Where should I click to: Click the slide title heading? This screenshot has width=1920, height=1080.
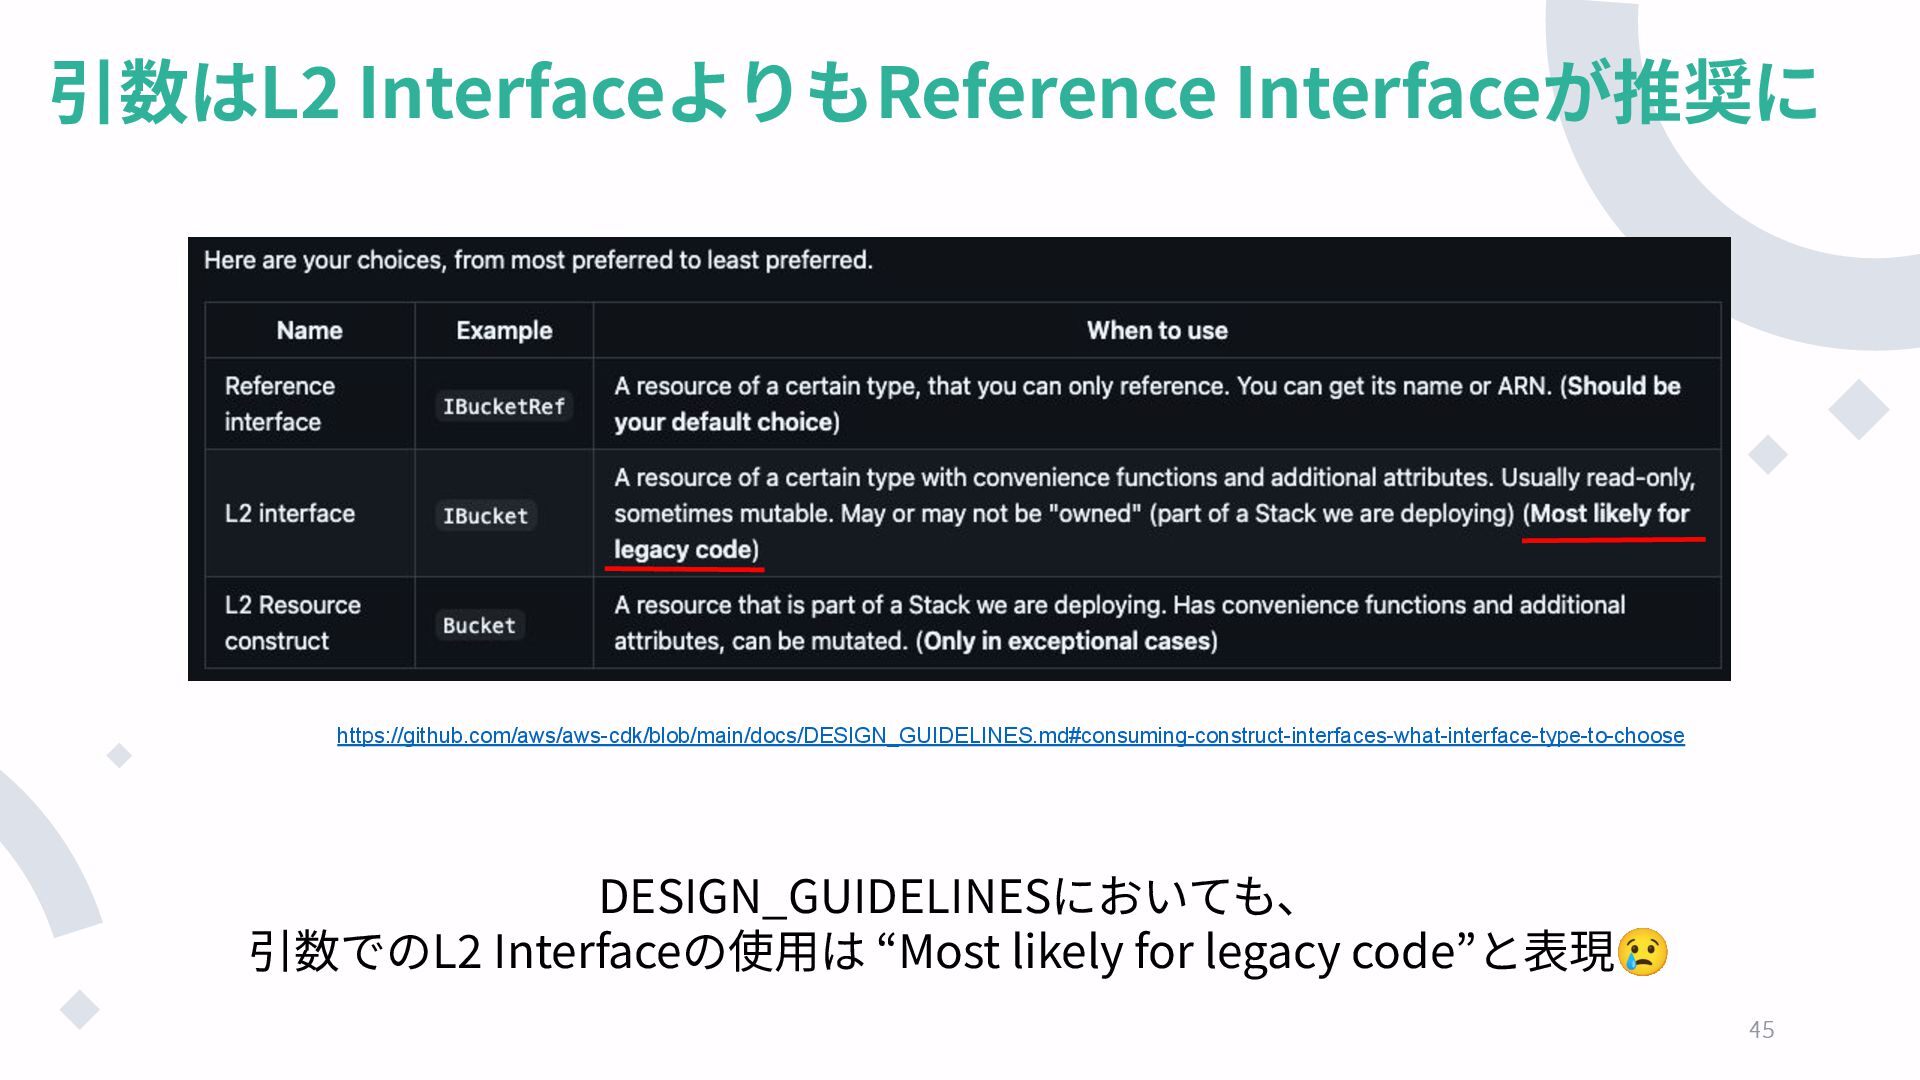932,92
